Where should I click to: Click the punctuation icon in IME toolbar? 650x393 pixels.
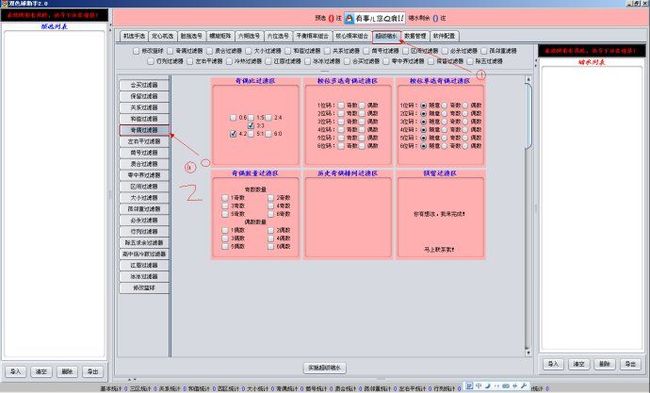point(497,386)
